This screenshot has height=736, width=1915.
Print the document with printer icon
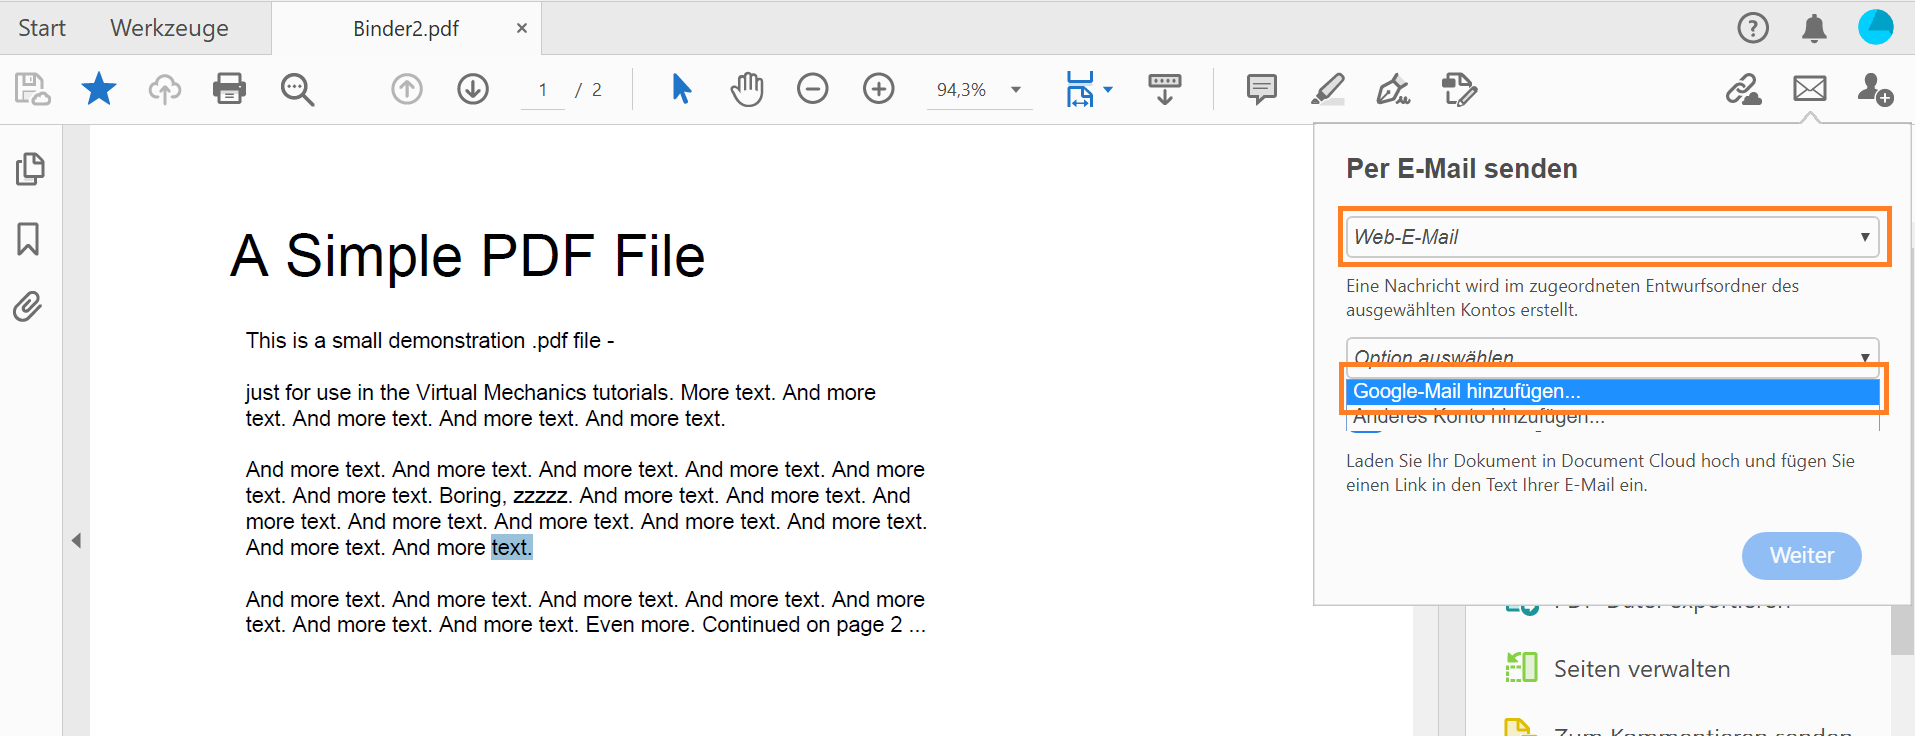coord(229,89)
